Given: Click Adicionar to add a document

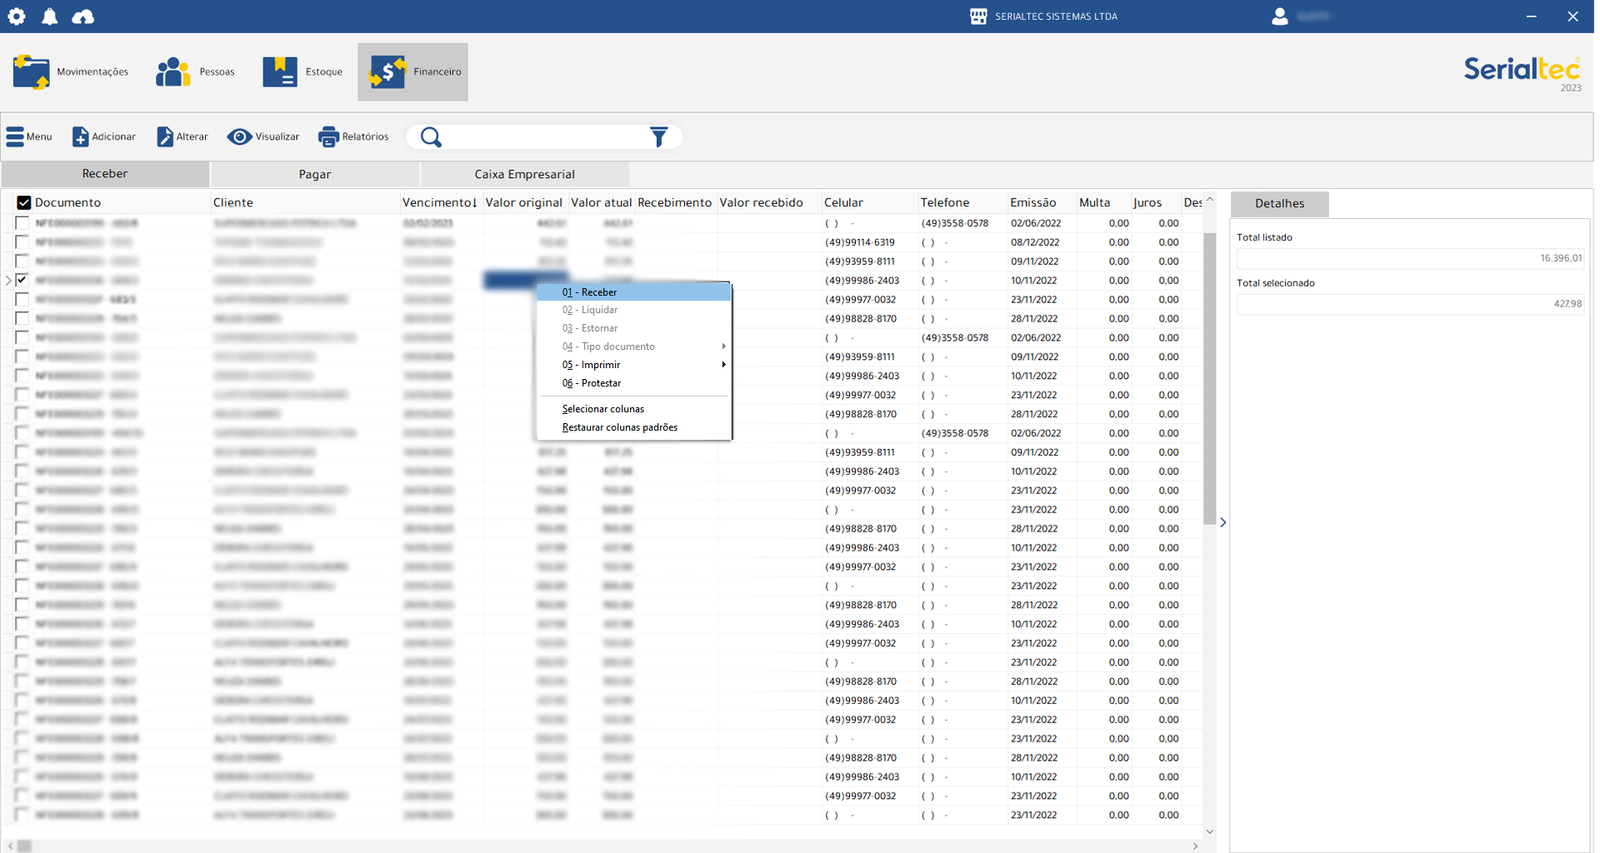Looking at the screenshot, I should 104,137.
